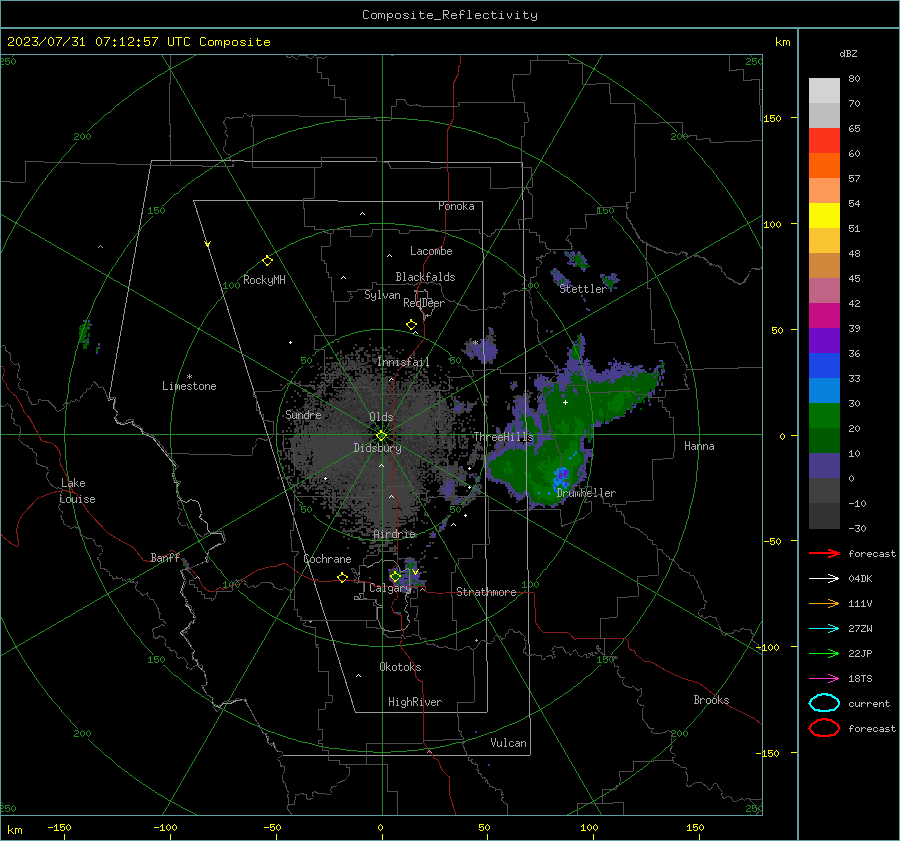Click the Drumheller label on the map
The height and width of the screenshot is (841, 900).
(x=586, y=493)
